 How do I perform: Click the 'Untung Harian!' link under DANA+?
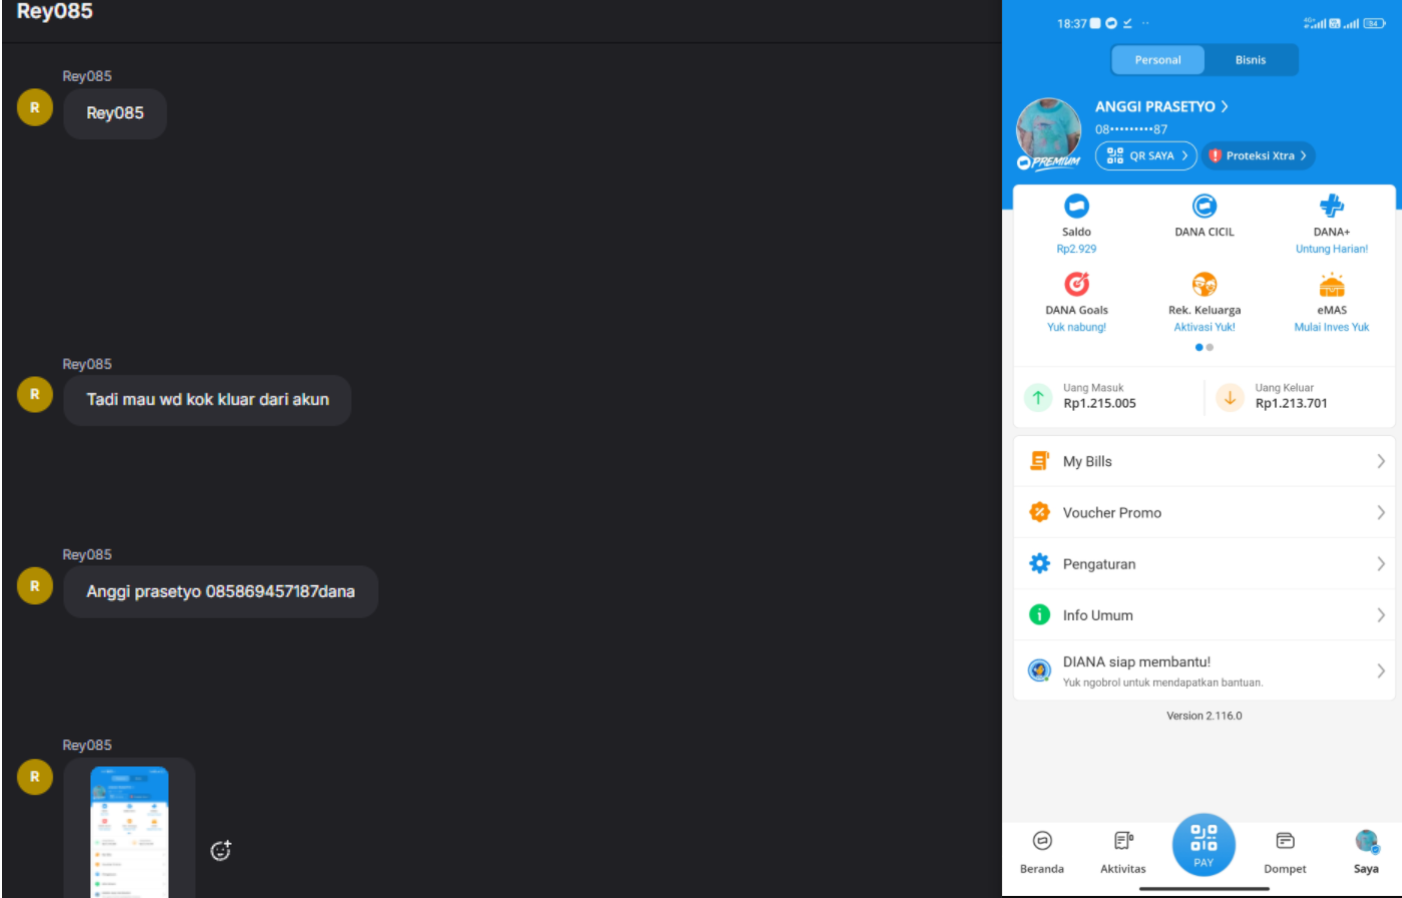pos(1331,249)
